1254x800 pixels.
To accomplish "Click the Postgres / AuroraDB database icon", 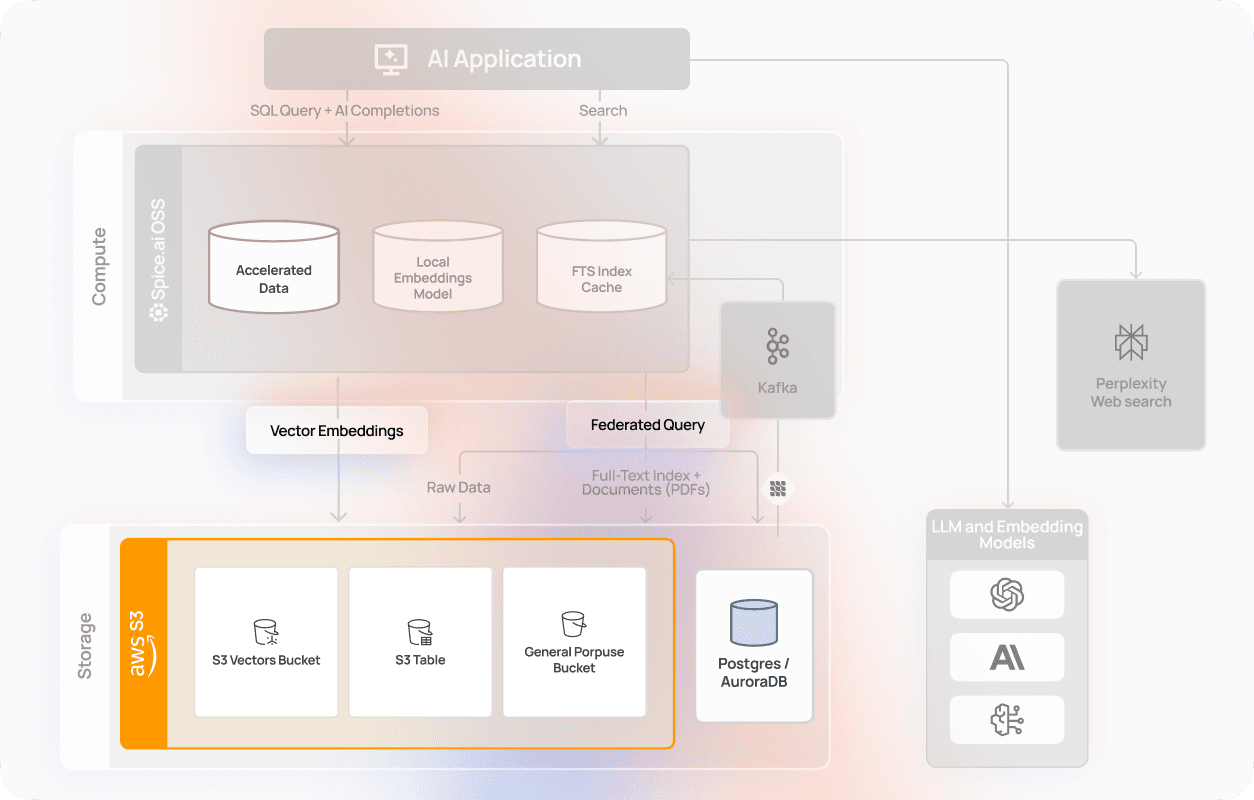I will tap(754, 622).
